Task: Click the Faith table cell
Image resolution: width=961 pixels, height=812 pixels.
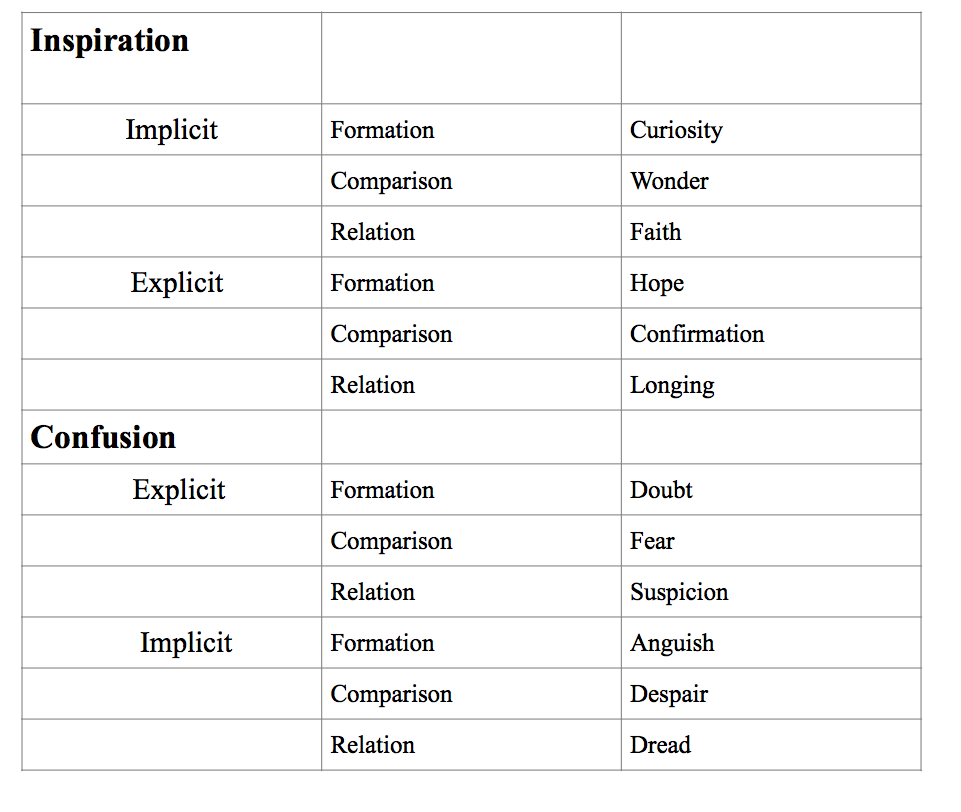Action: (771, 232)
